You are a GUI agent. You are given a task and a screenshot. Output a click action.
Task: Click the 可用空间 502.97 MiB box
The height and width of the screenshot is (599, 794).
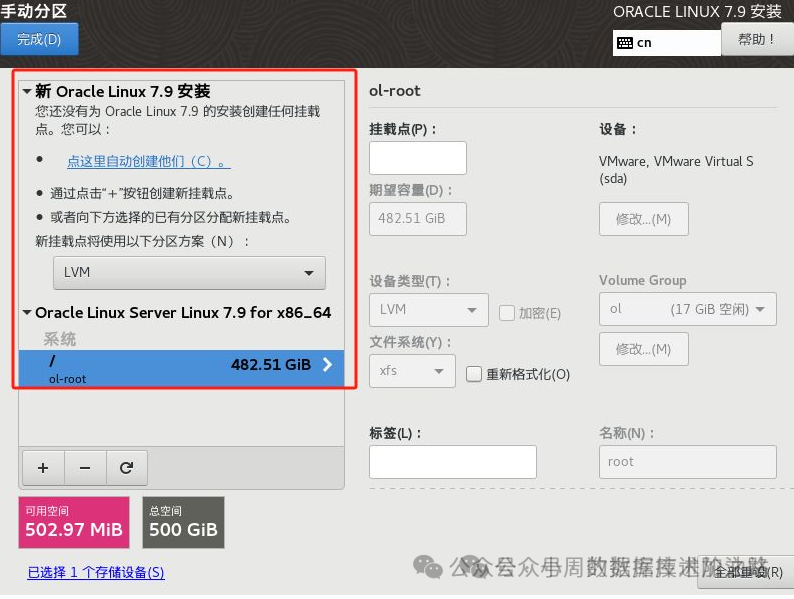pyautogui.click(x=74, y=523)
